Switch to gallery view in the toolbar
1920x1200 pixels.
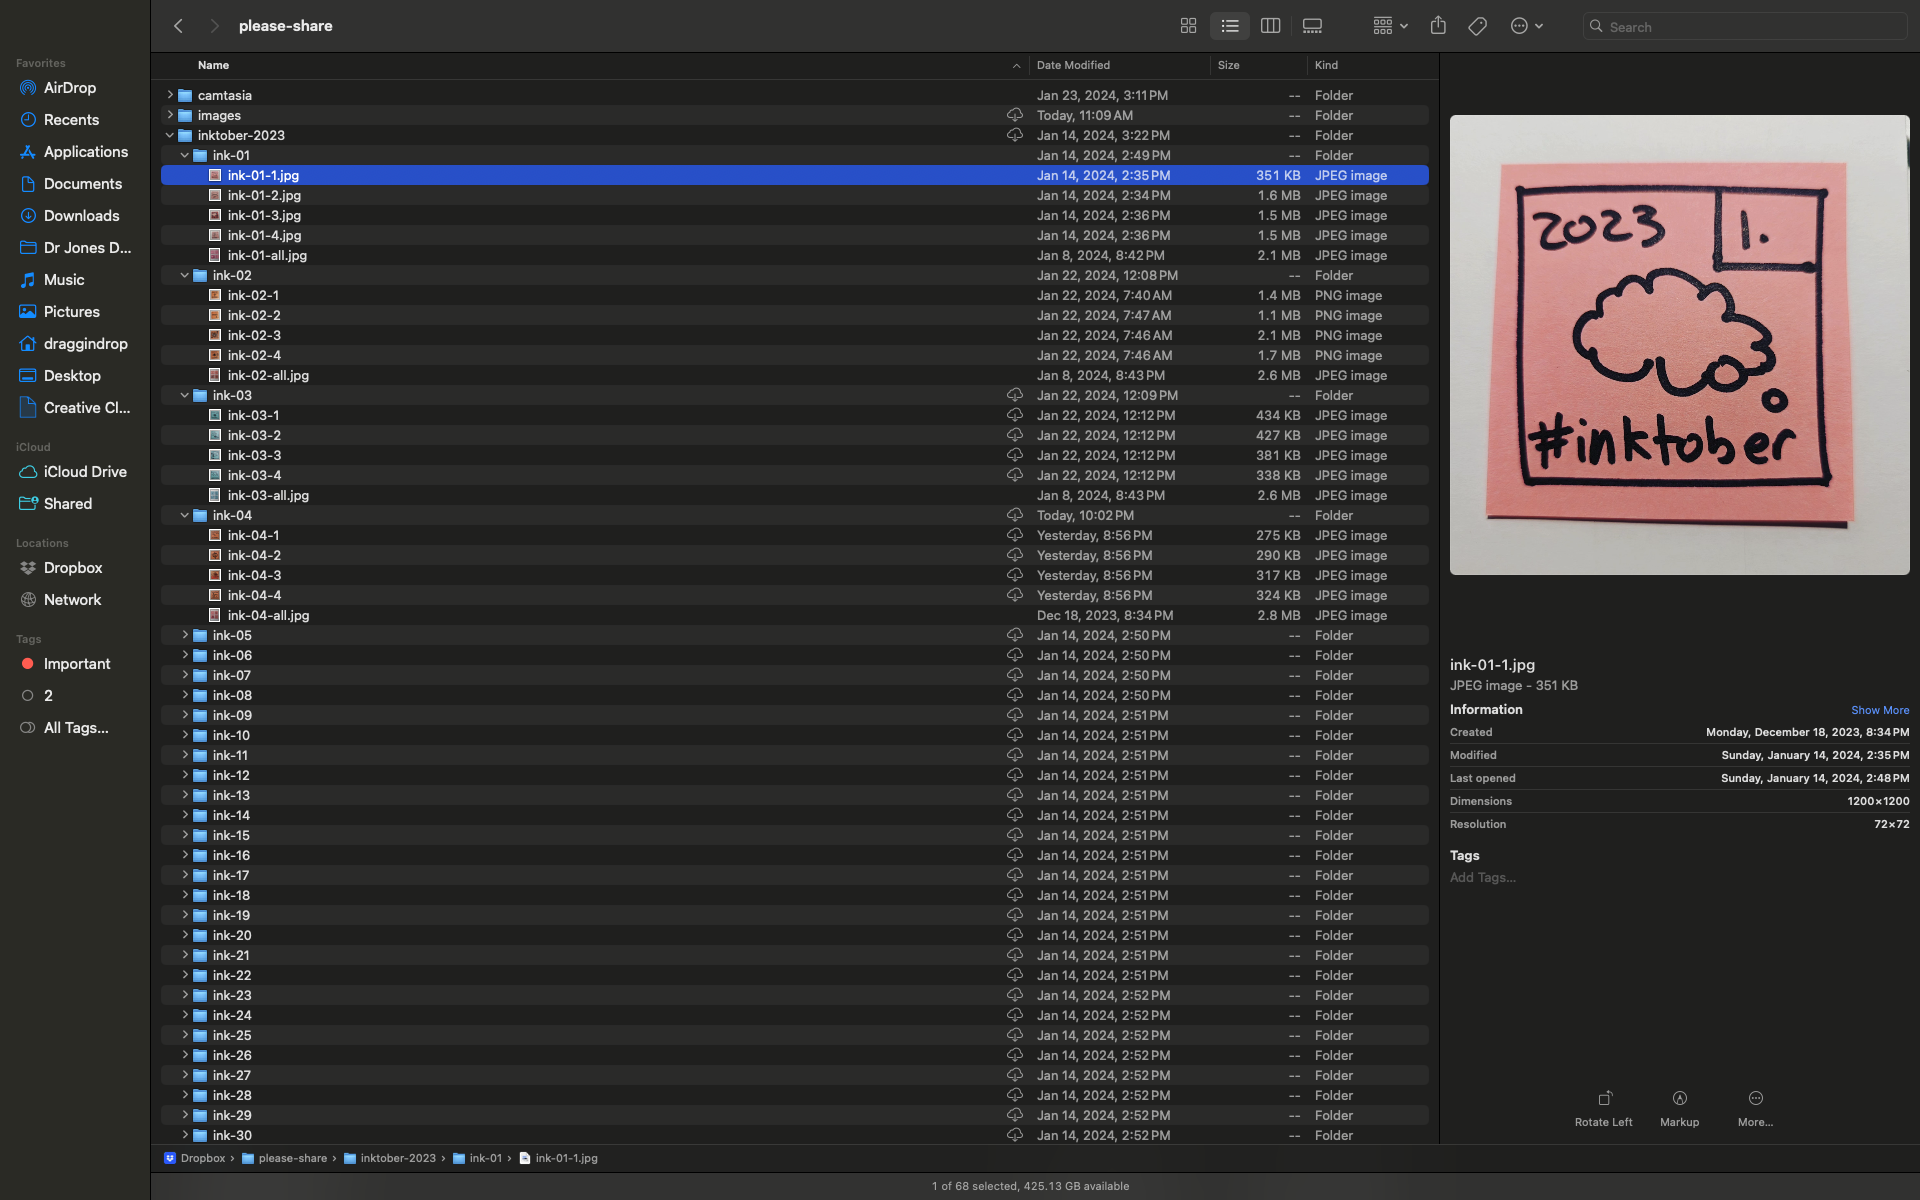[x=1312, y=25]
